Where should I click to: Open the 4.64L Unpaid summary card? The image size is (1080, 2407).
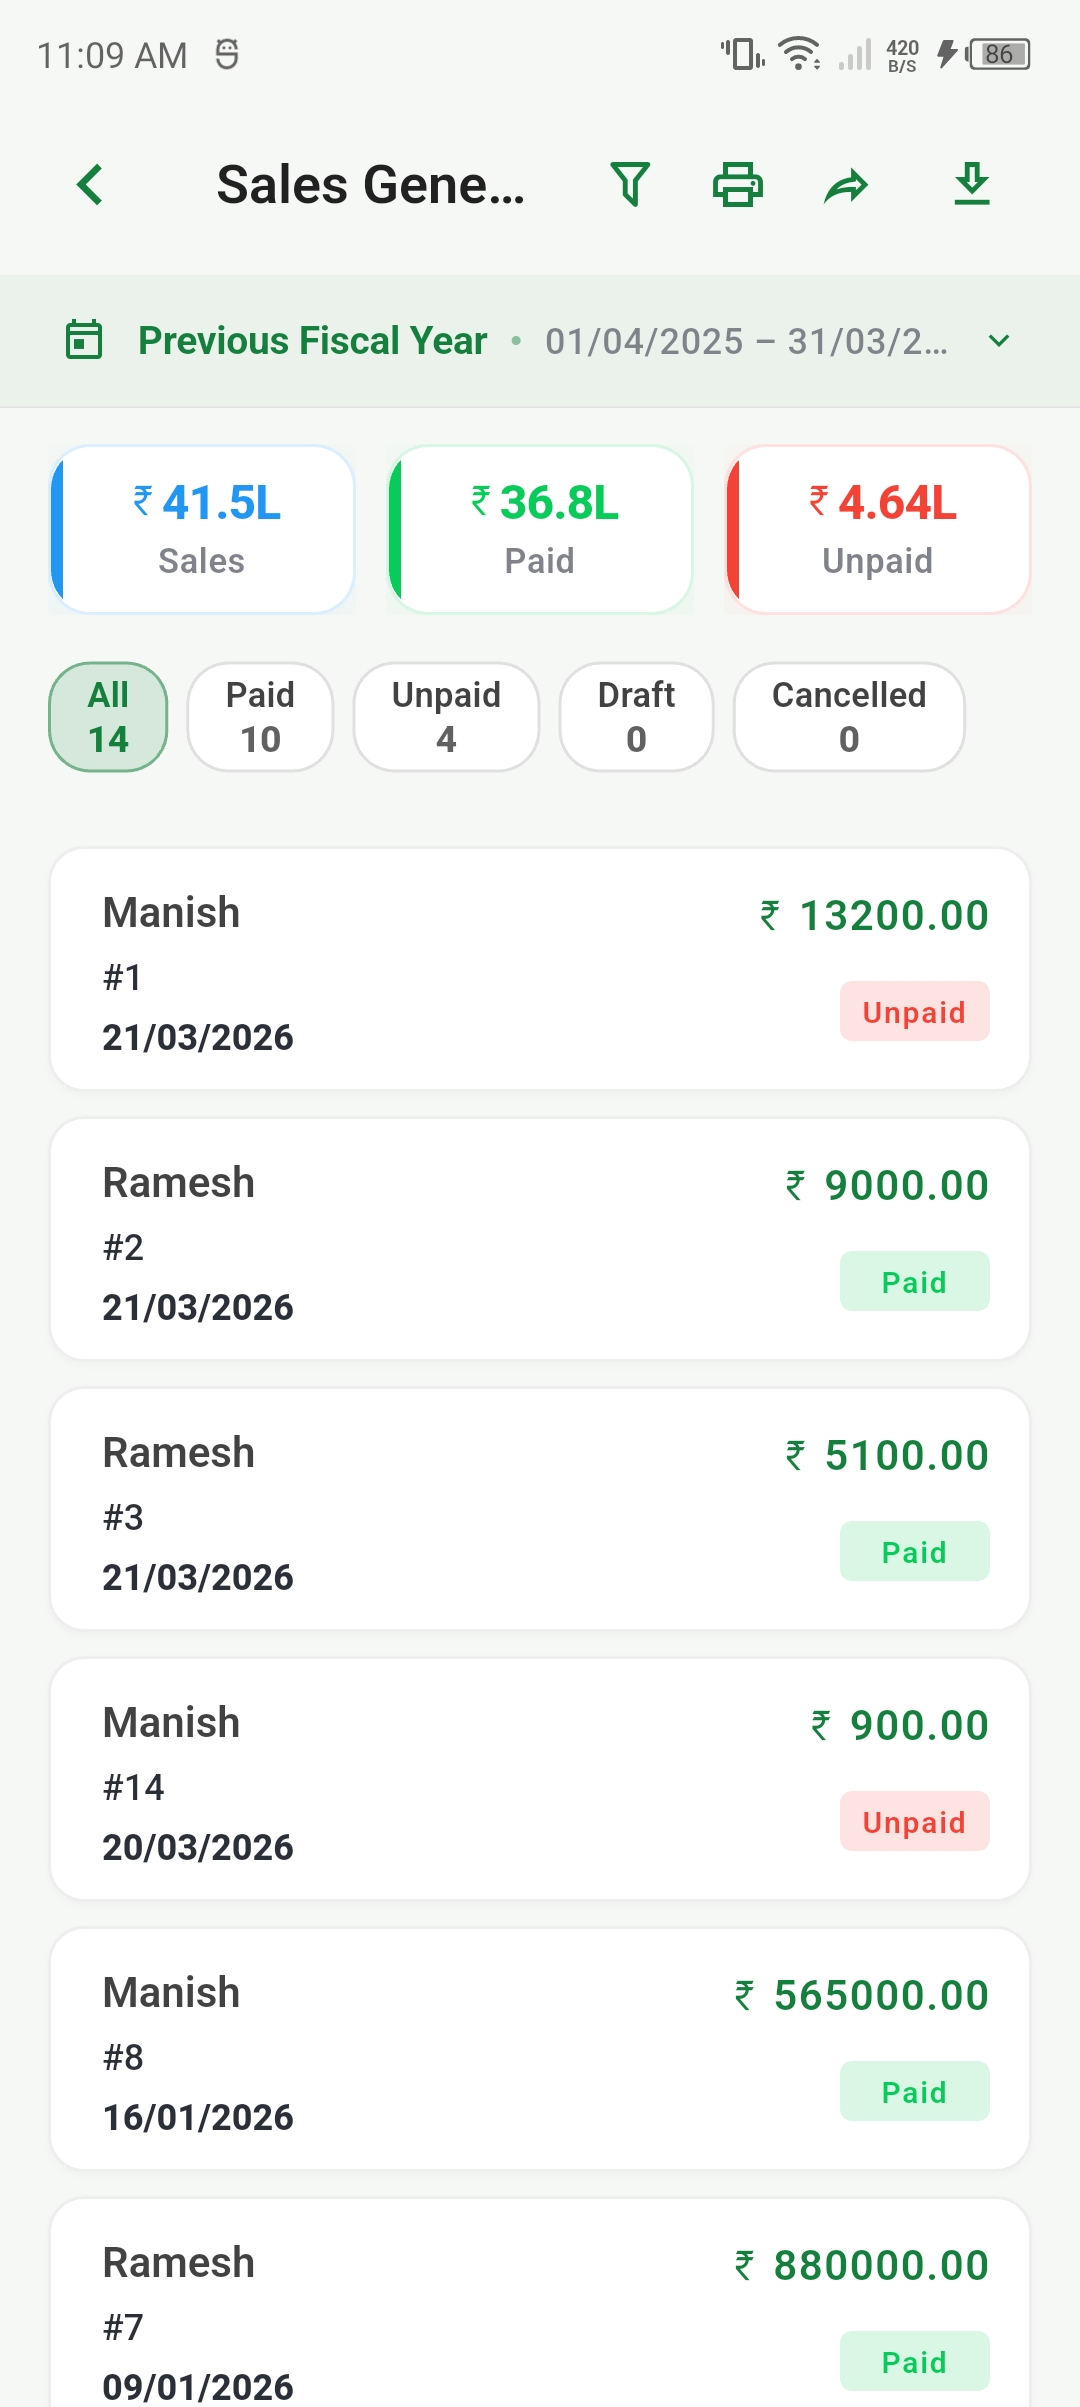click(x=878, y=530)
